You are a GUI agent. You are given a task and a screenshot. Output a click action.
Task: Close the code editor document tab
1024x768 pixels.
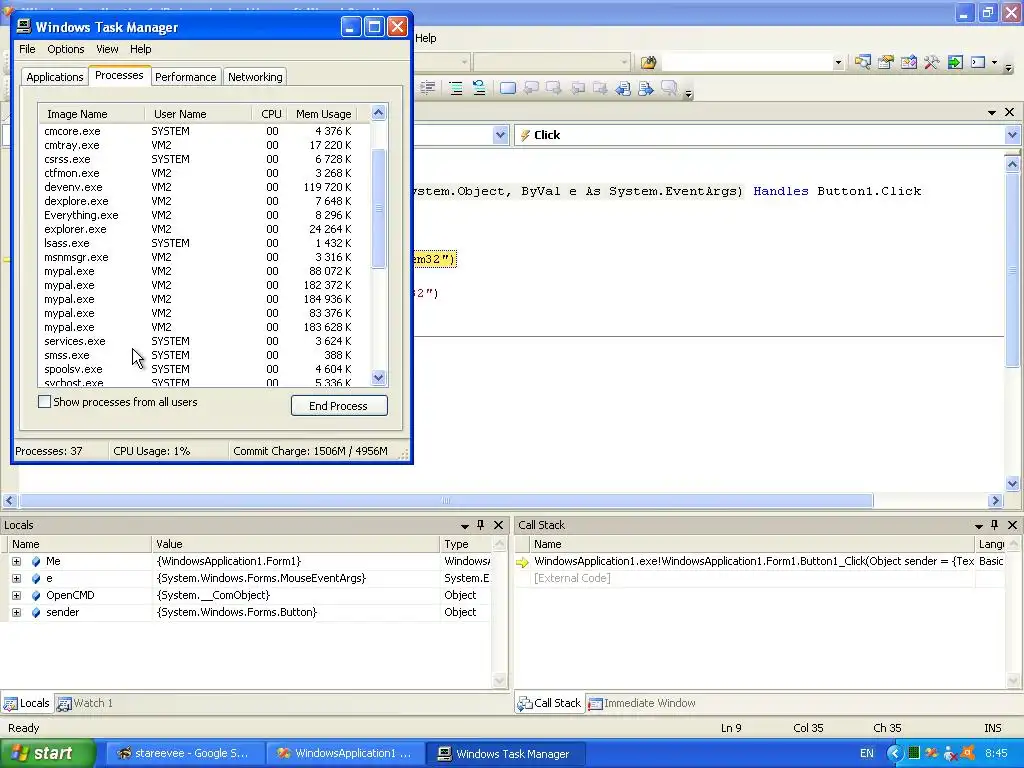[1009, 112]
